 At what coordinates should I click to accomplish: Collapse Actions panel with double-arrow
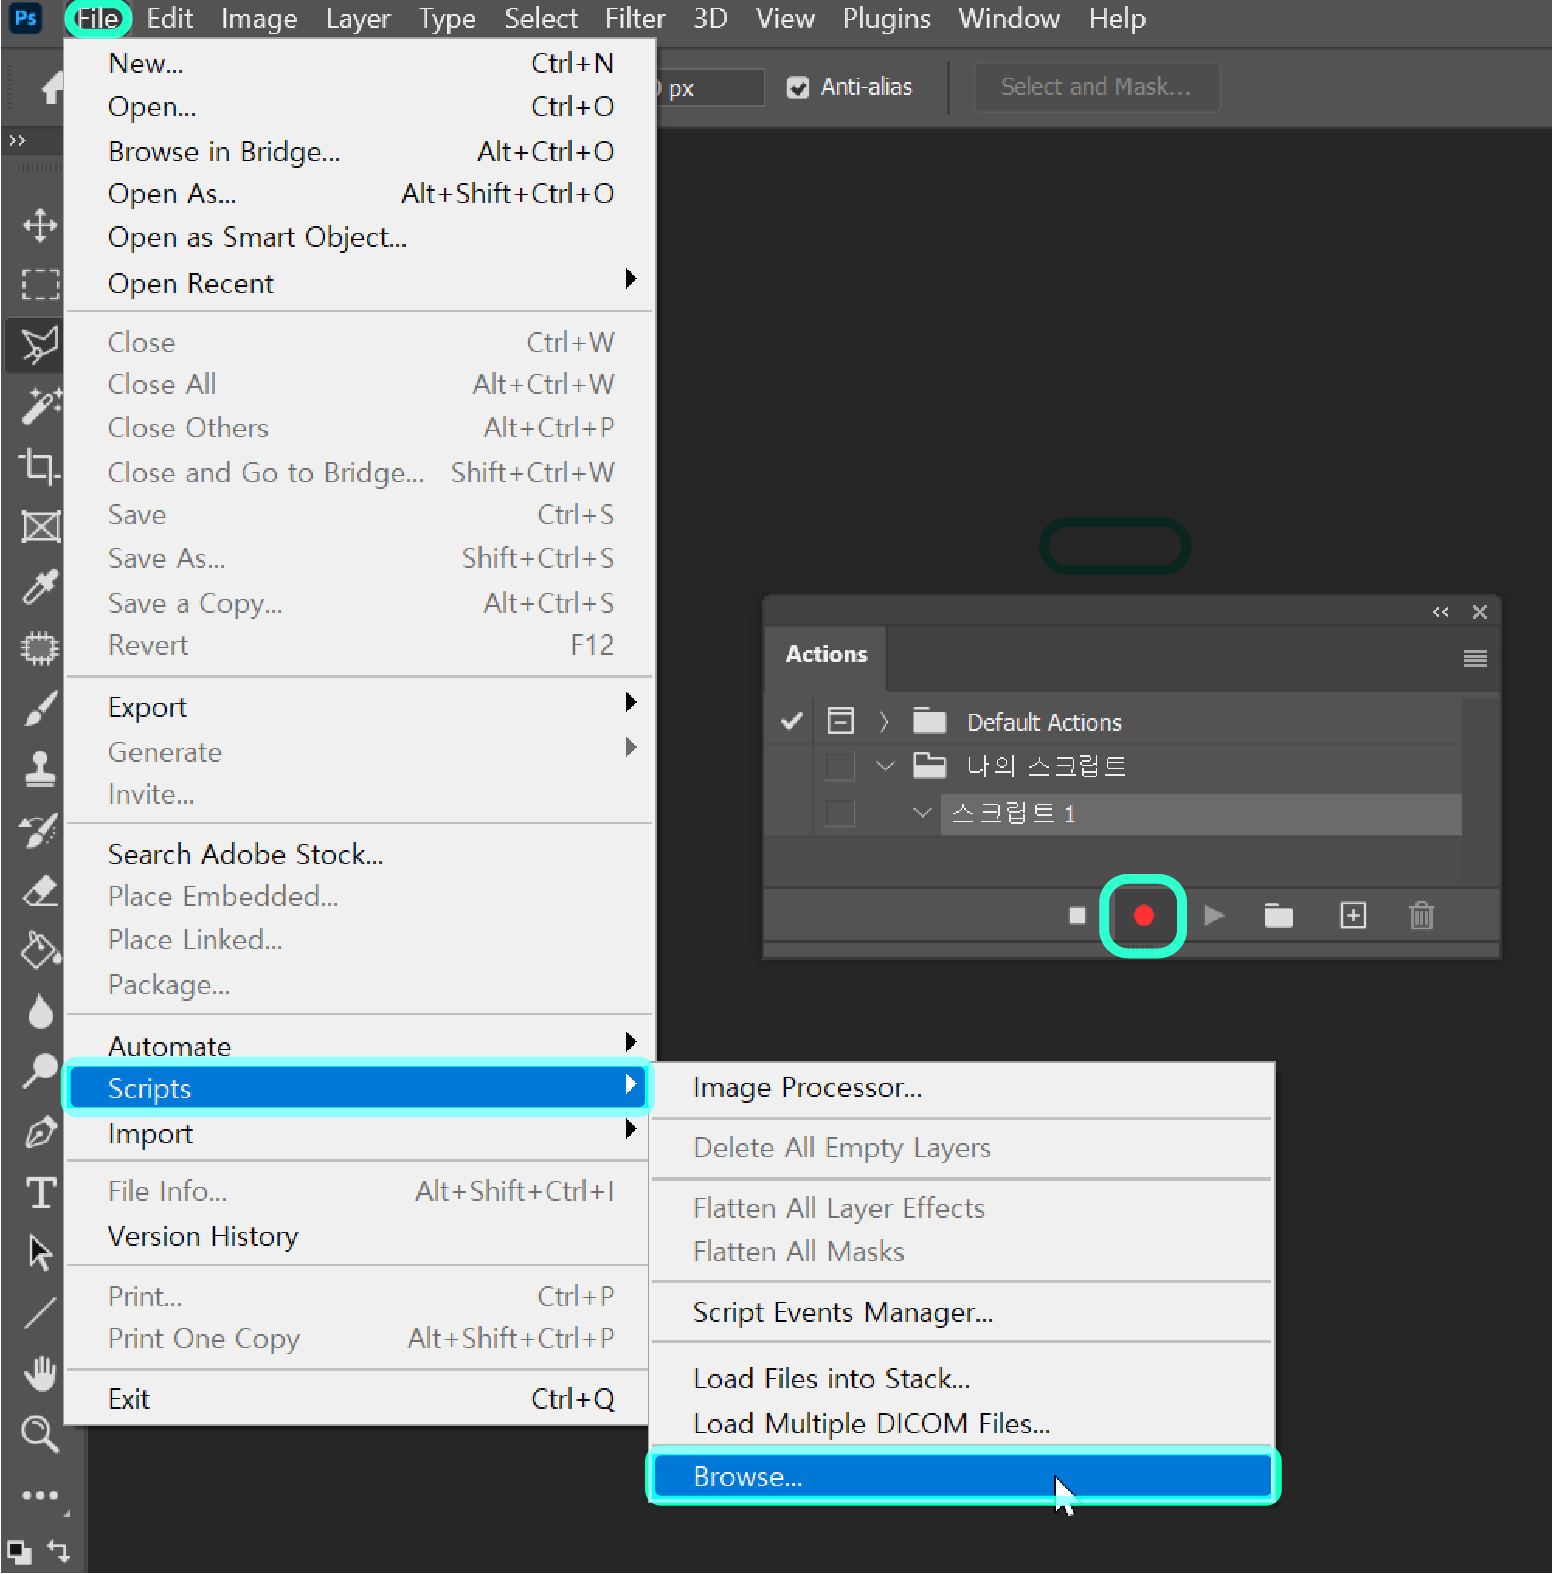point(1440,612)
